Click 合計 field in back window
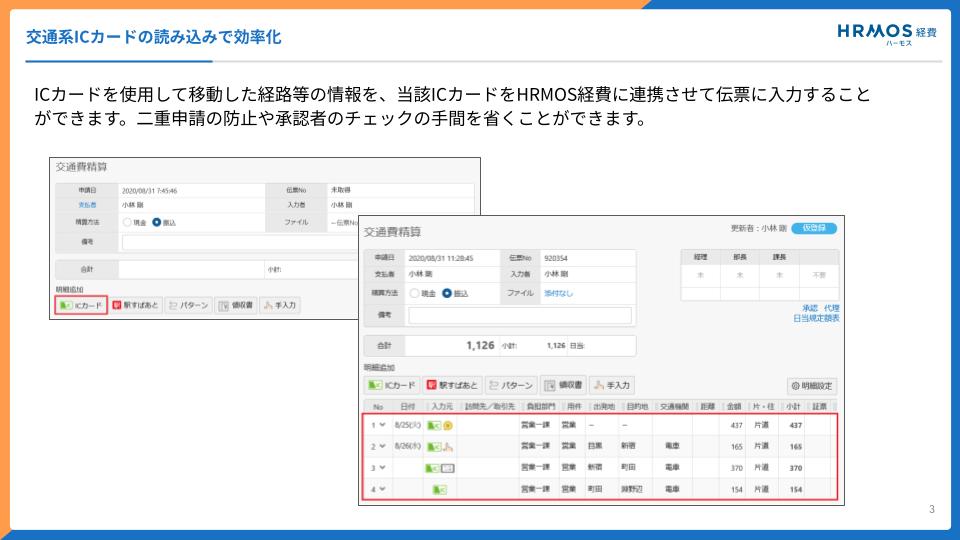This screenshot has height=540, width=960. [x=191, y=269]
